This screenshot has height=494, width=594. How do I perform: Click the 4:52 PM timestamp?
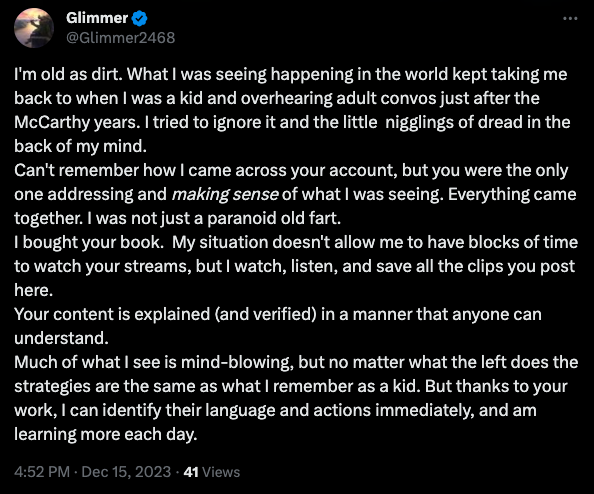coord(42,472)
